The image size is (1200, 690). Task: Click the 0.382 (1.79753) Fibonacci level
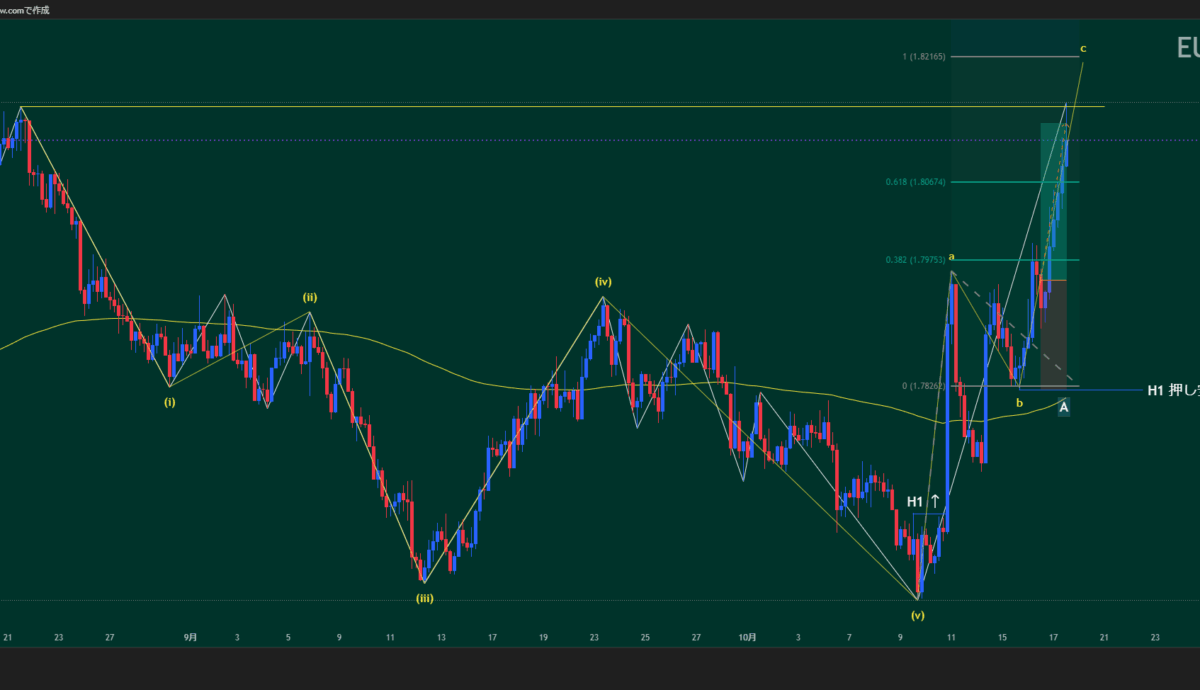[x=915, y=260]
